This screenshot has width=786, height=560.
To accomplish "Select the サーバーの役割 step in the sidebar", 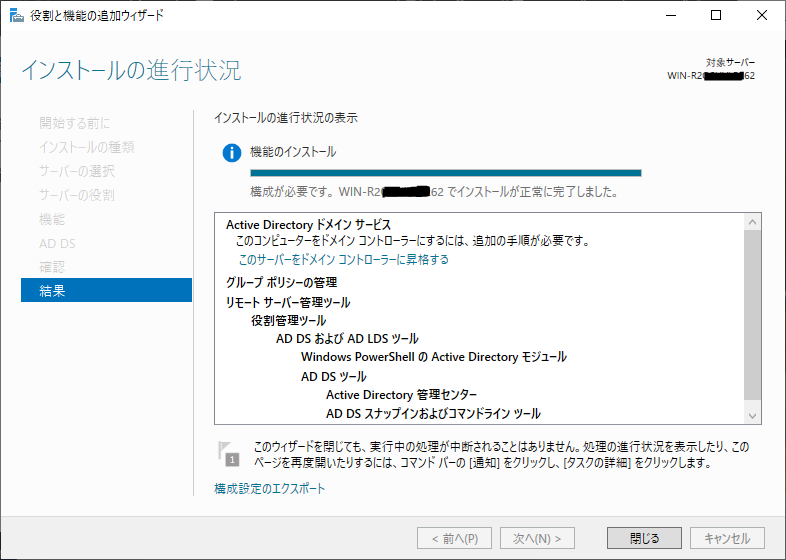I will (x=77, y=195).
